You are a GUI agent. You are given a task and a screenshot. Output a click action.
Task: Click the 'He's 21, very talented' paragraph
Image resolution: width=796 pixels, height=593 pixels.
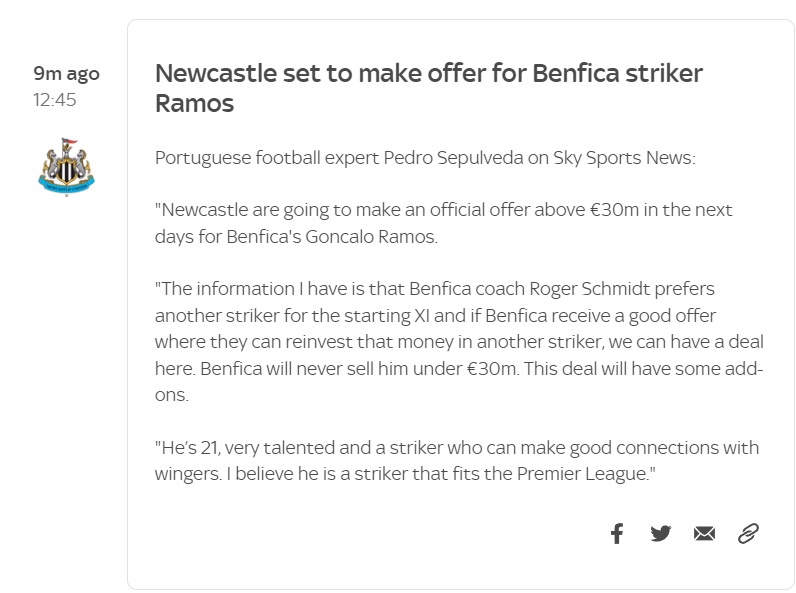click(457, 460)
